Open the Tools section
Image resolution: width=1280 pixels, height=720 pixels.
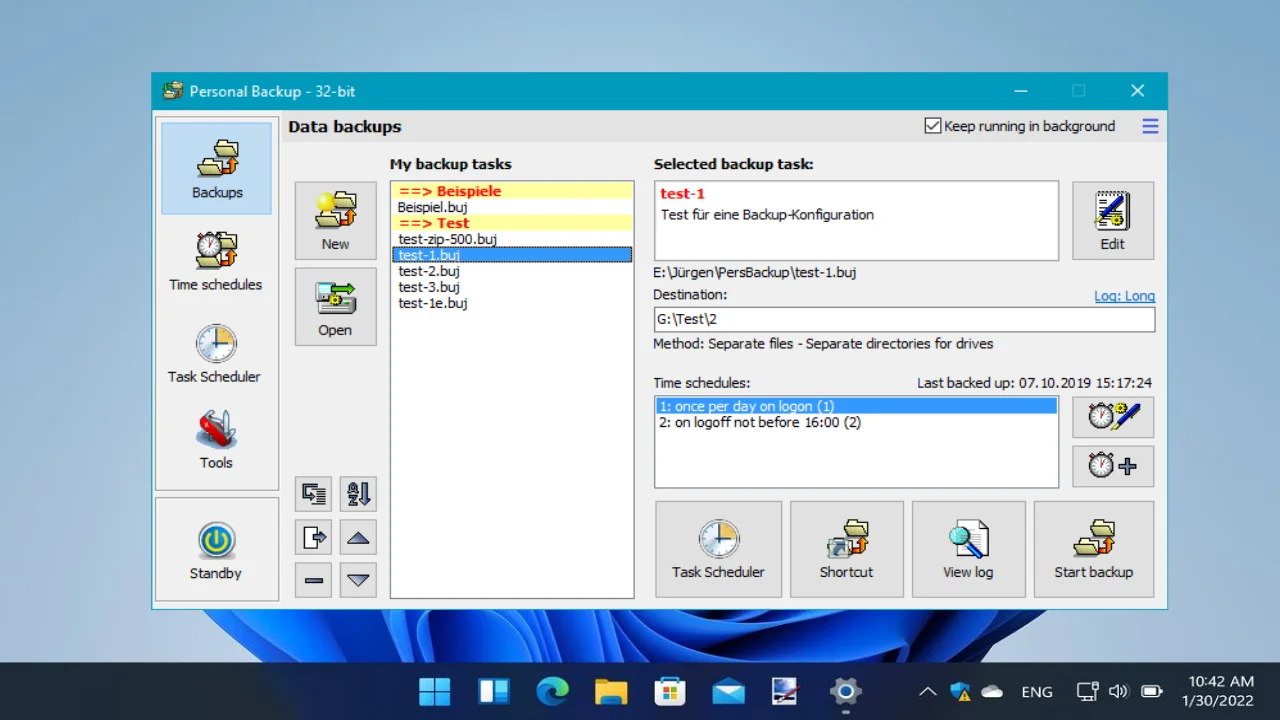(216, 440)
